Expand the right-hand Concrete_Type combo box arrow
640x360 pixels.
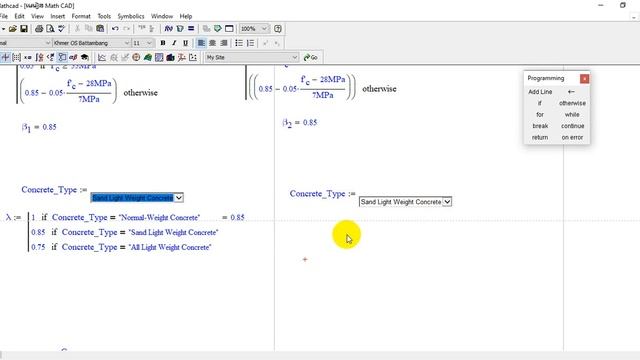(447, 202)
